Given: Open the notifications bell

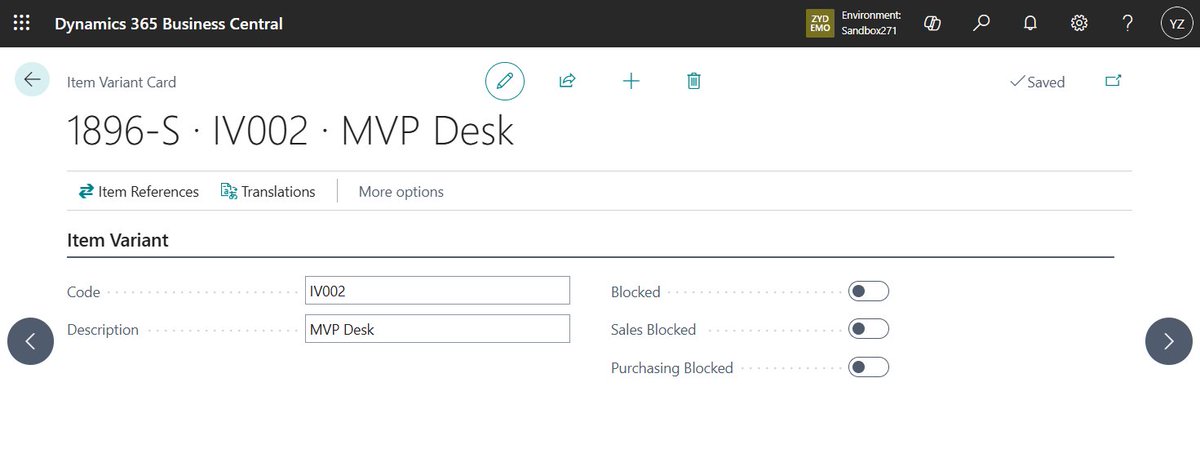Looking at the screenshot, I should tap(1031, 23).
